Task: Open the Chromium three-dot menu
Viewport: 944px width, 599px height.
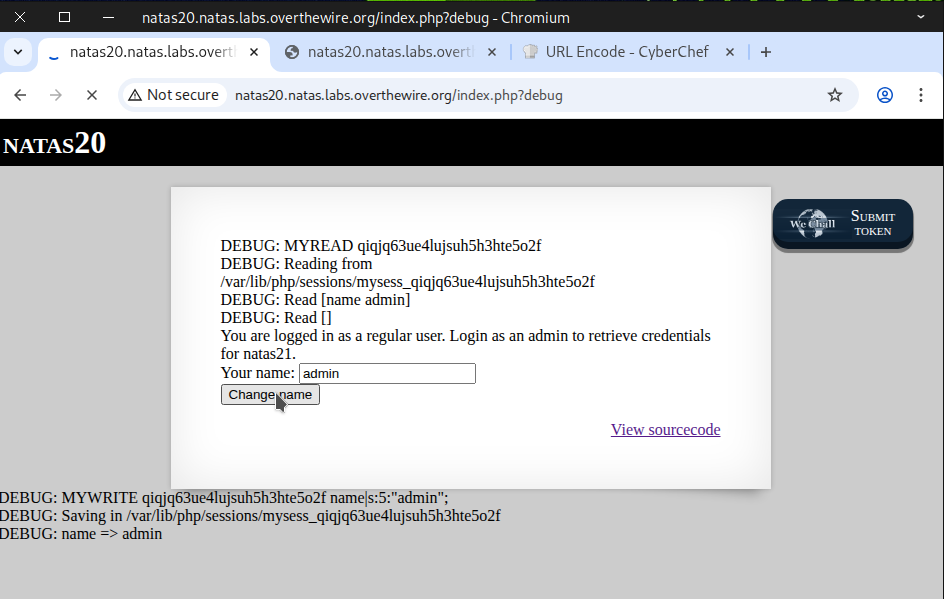Action: 921,95
